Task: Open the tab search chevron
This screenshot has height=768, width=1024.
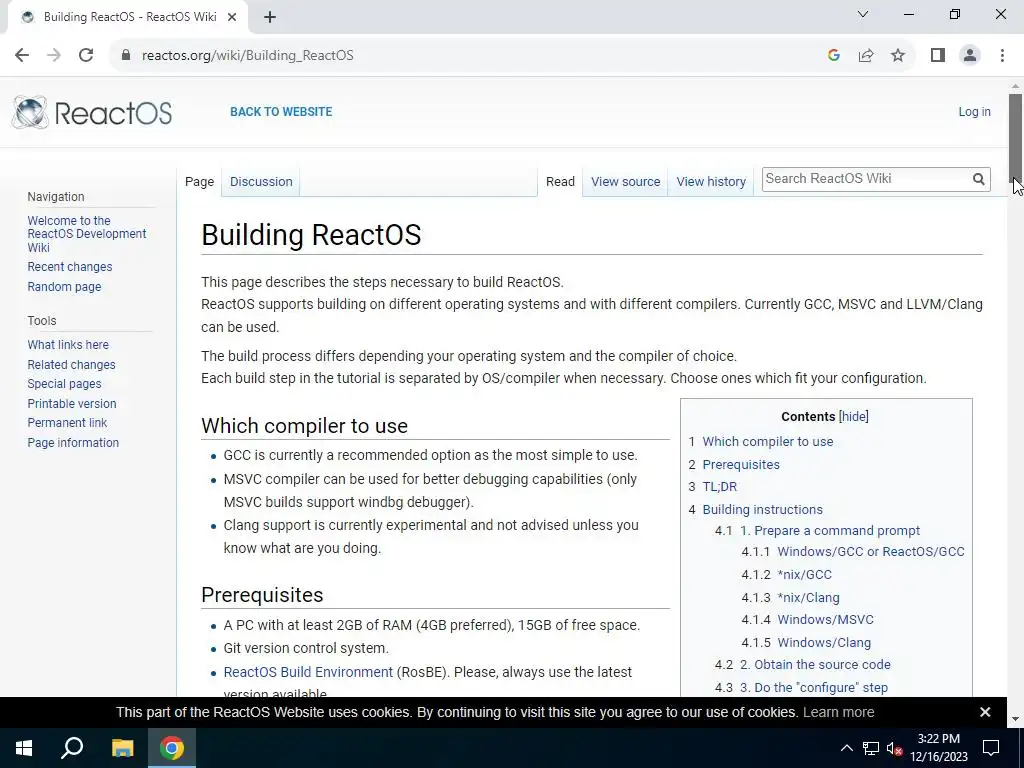Action: point(863,14)
